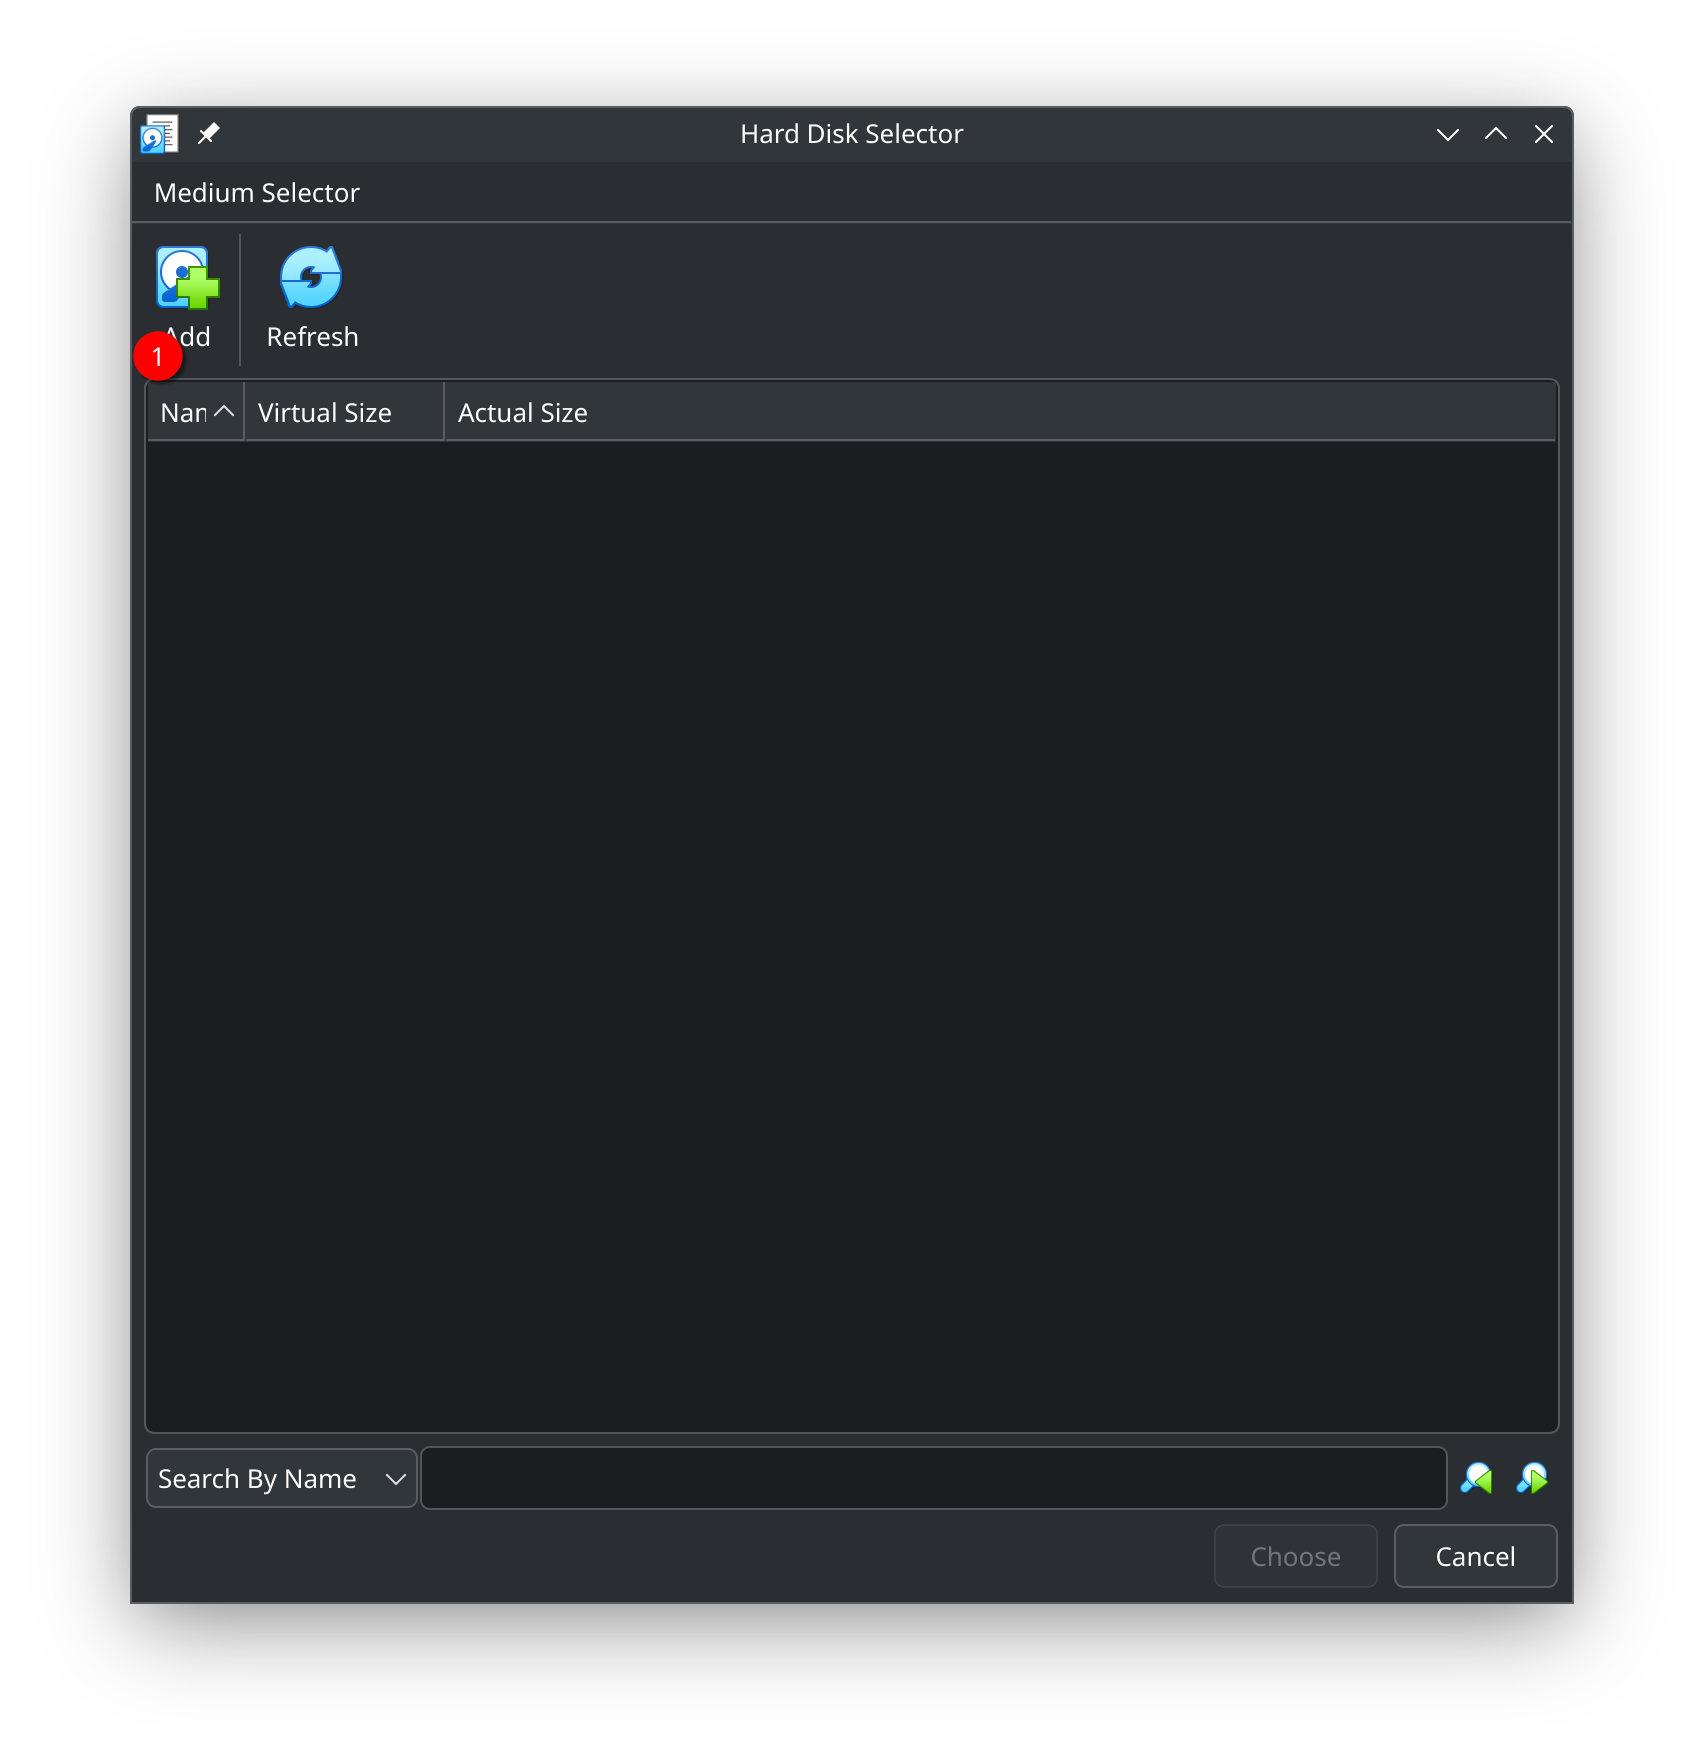Select the Virtual Size column header
Viewport: 1704px width, 1758px height.
tap(324, 411)
